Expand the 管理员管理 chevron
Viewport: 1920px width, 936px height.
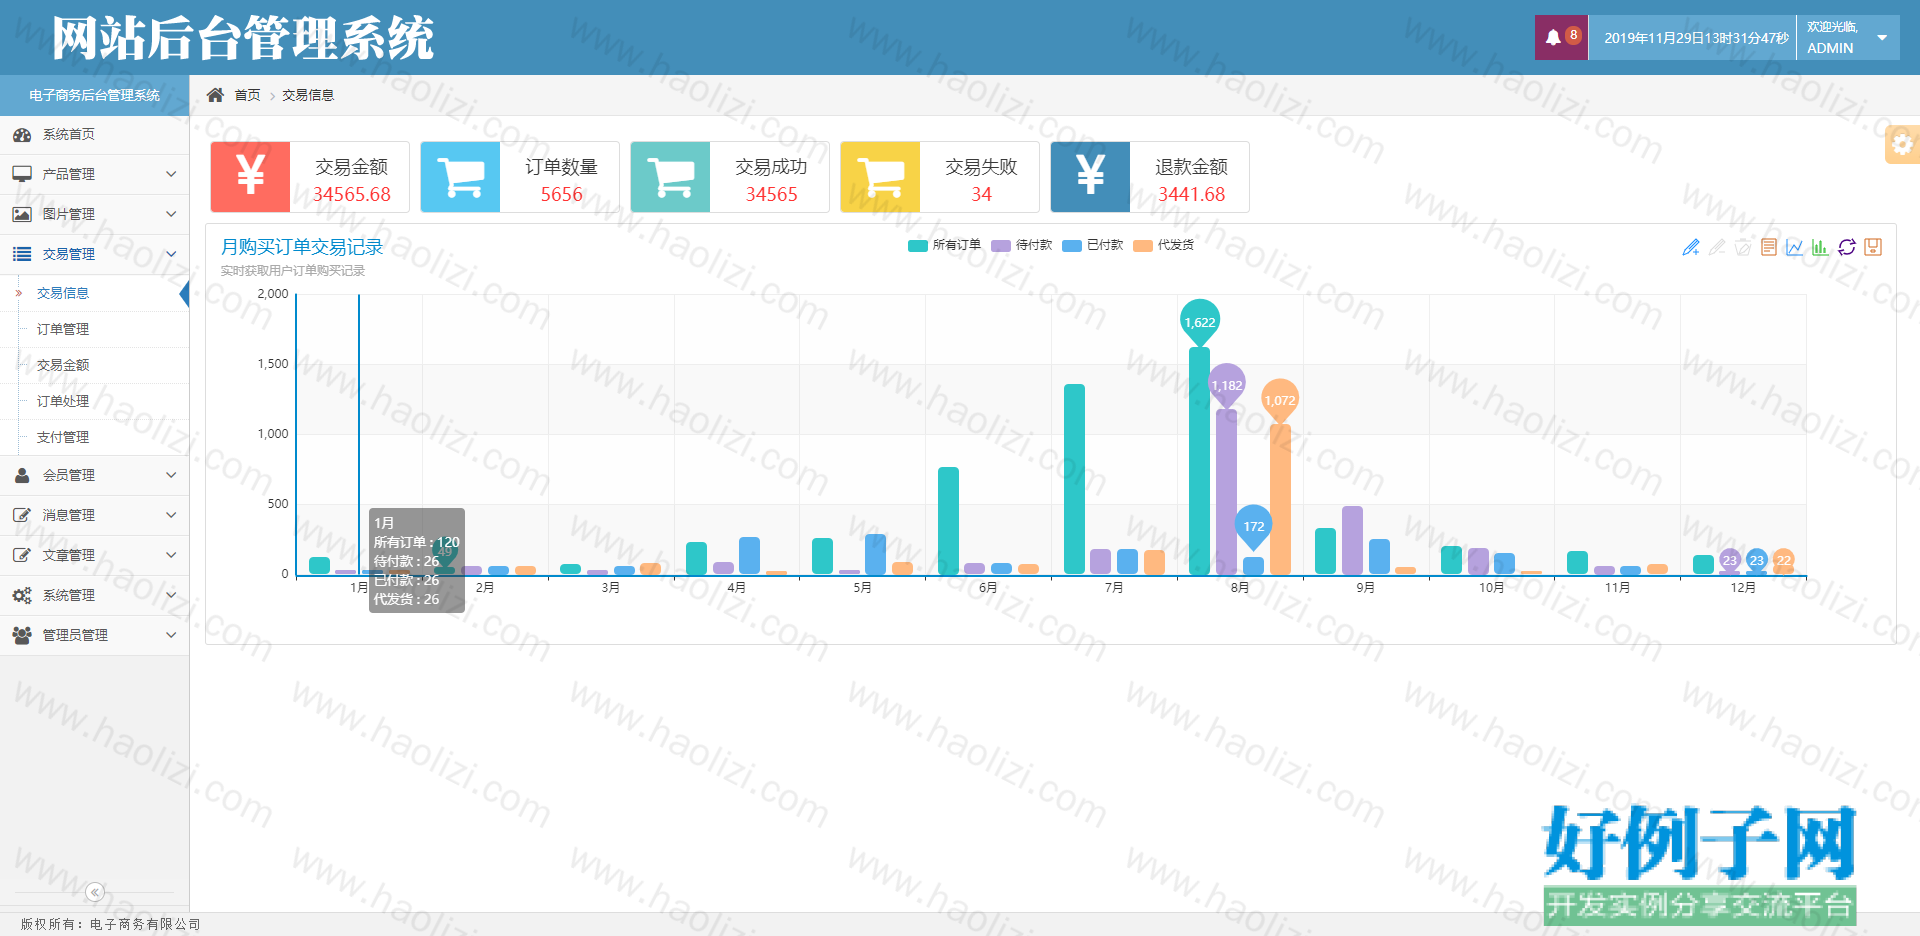pyautogui.click(x=171, y=635)
